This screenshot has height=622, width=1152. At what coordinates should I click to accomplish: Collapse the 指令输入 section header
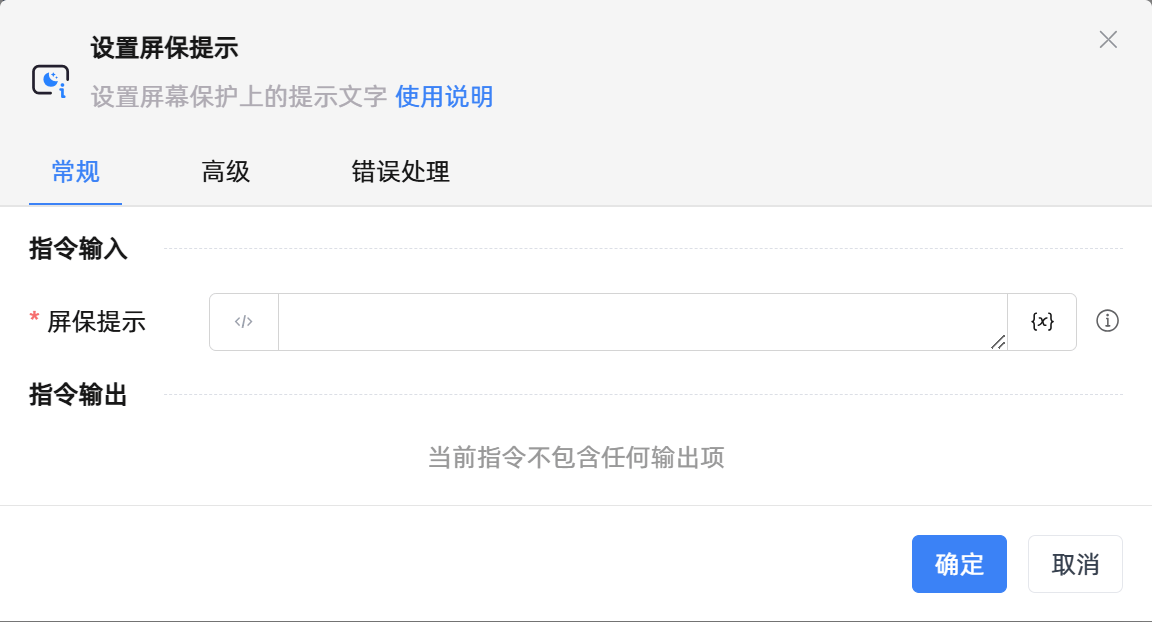(77, 249)
